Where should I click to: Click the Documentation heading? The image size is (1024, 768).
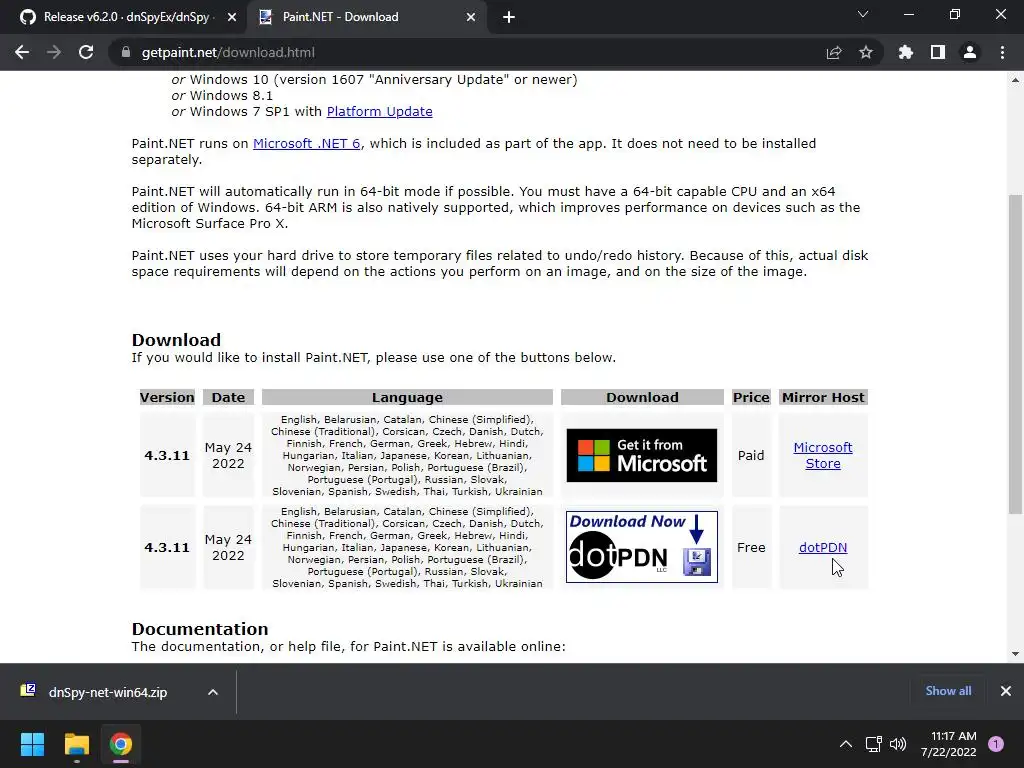(200, 629)
